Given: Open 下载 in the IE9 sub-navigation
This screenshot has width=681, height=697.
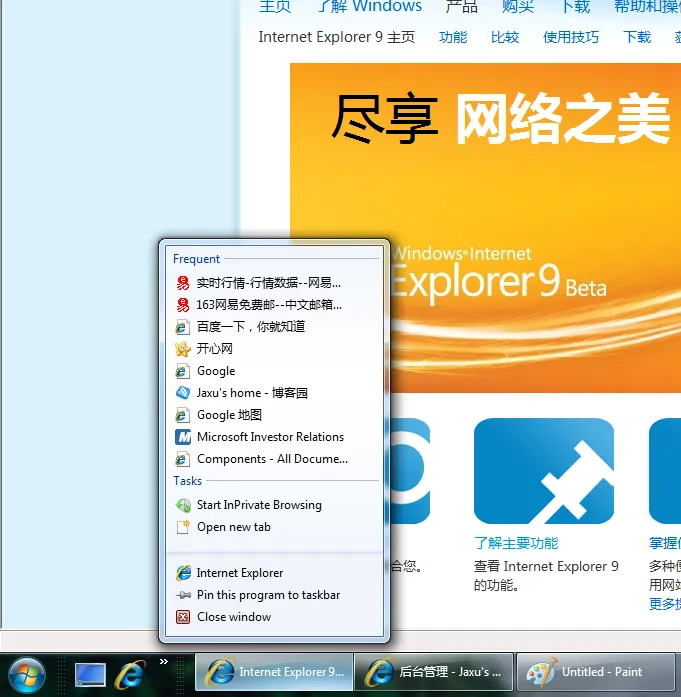Looking at the screenshot, I should tap(637, 37).
